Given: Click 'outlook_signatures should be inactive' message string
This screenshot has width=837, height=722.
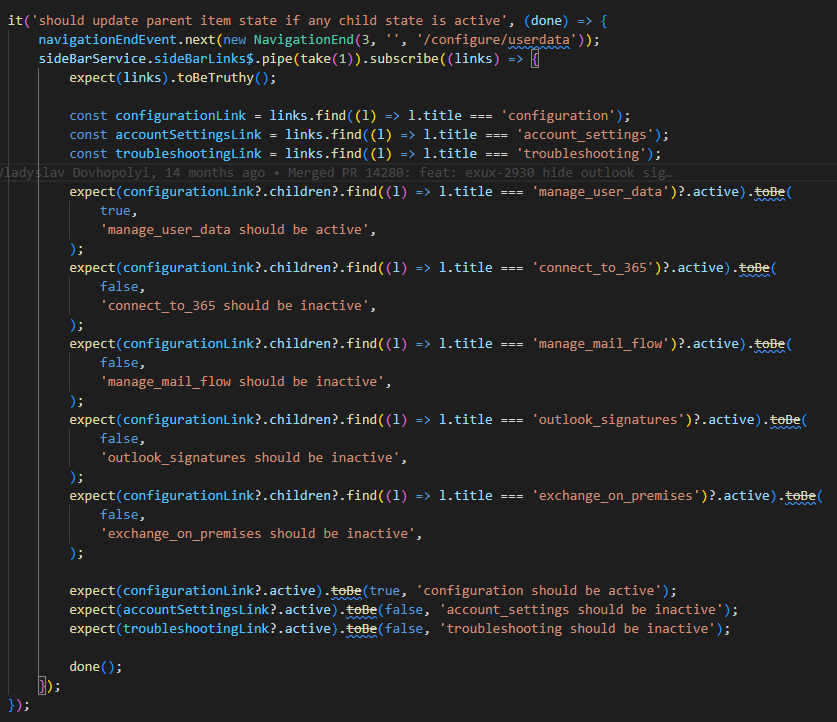Looking at the screenshot, I should [250, 458].
